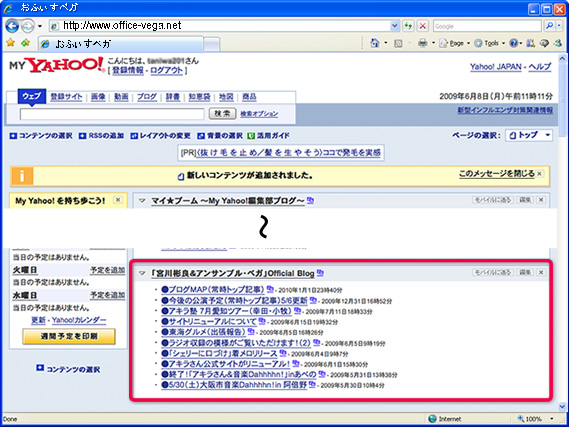Open the Tools menu in command bar
Viewport: 569px width, 427px height.
pyautogui.click(x=490, y=43)
